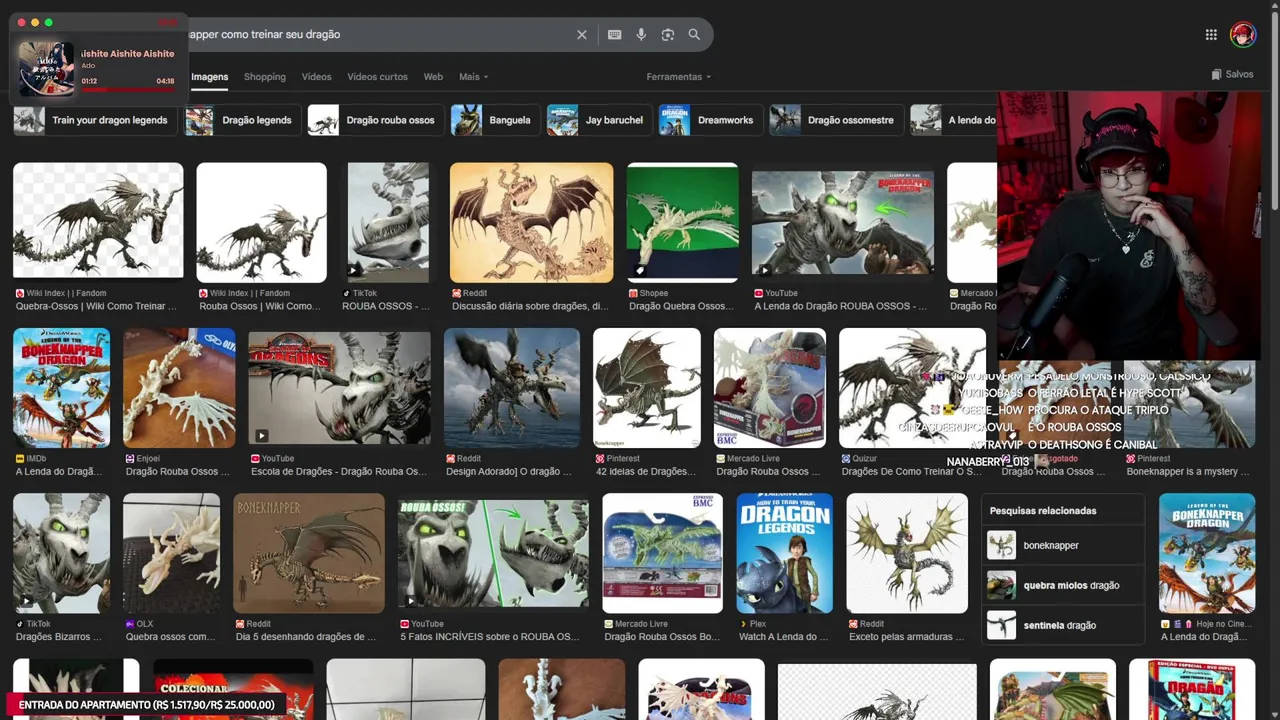This screenshot has width=1280, height=720.
Task: Start voice search with microphone icon
Action: click(641, 35)
